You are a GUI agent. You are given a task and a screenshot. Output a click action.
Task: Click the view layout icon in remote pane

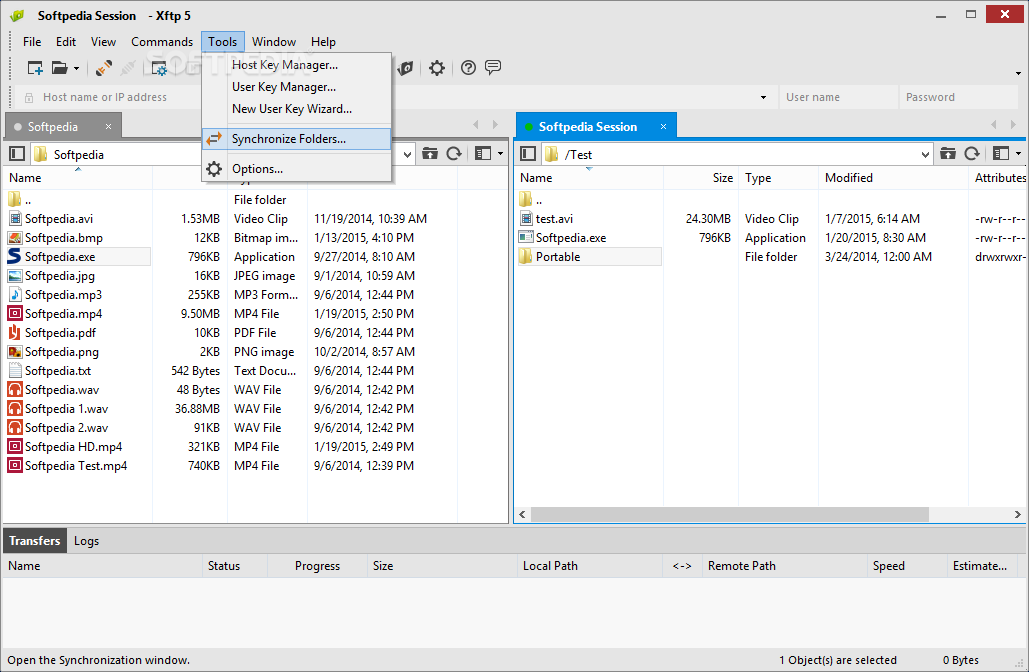(1001, 154)
